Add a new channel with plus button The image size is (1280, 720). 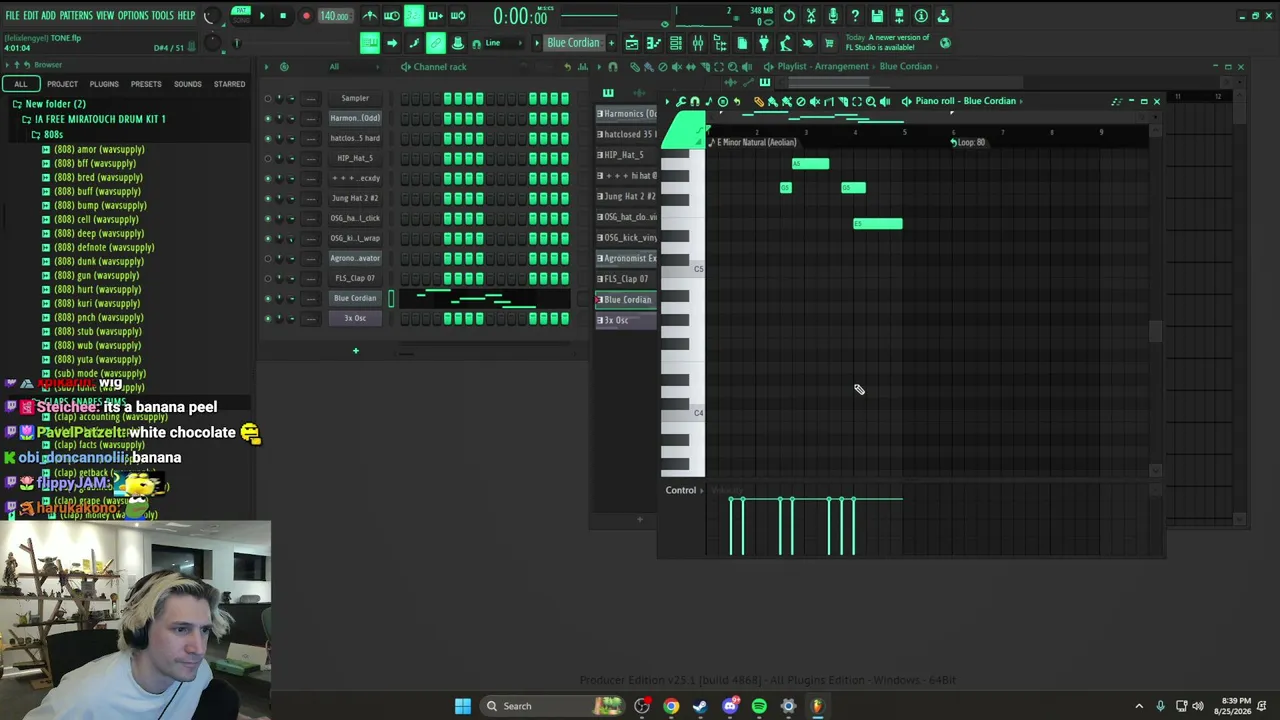(355, 351)
